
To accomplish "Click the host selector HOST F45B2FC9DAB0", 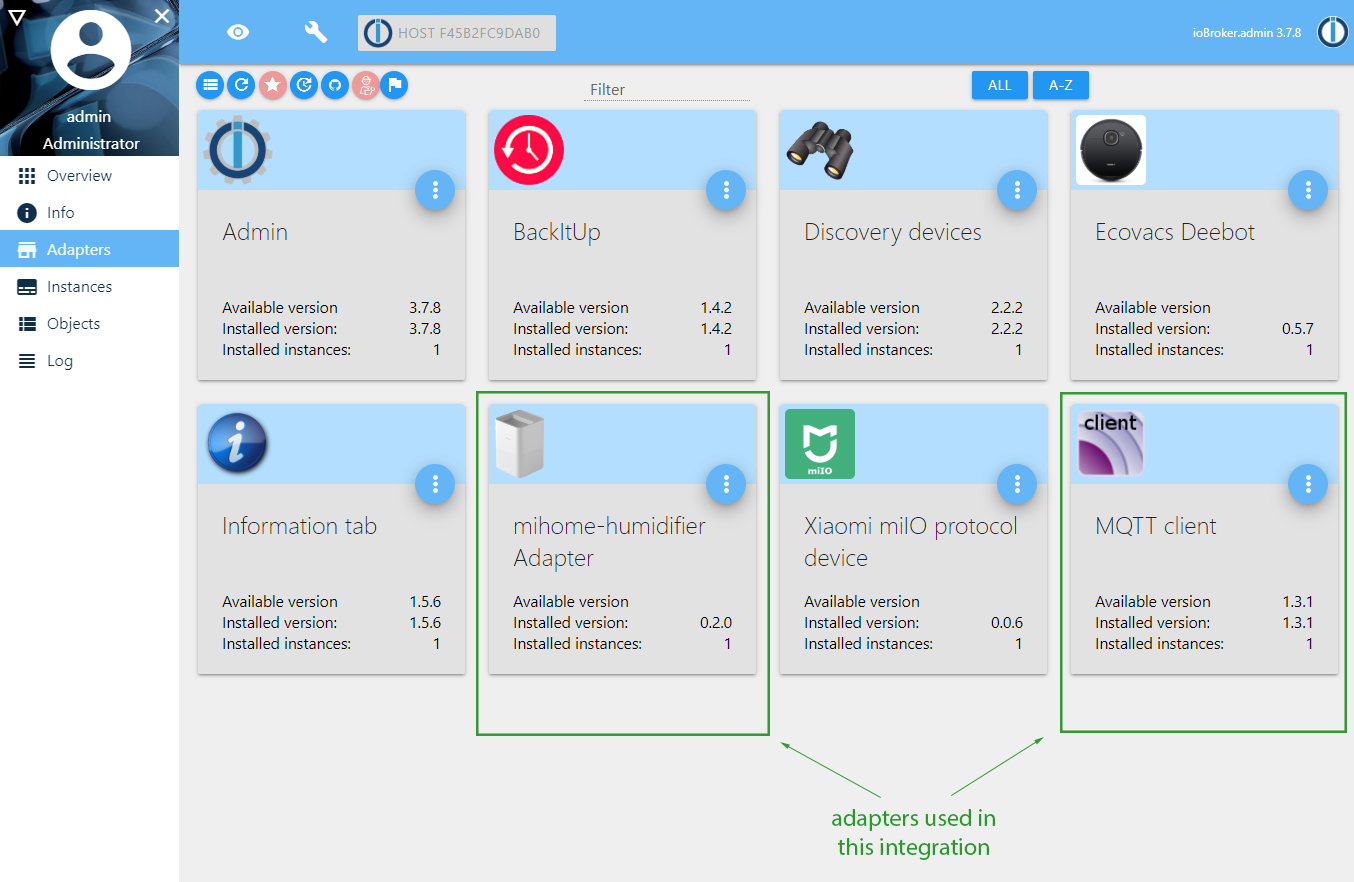I will click(457, 33).
